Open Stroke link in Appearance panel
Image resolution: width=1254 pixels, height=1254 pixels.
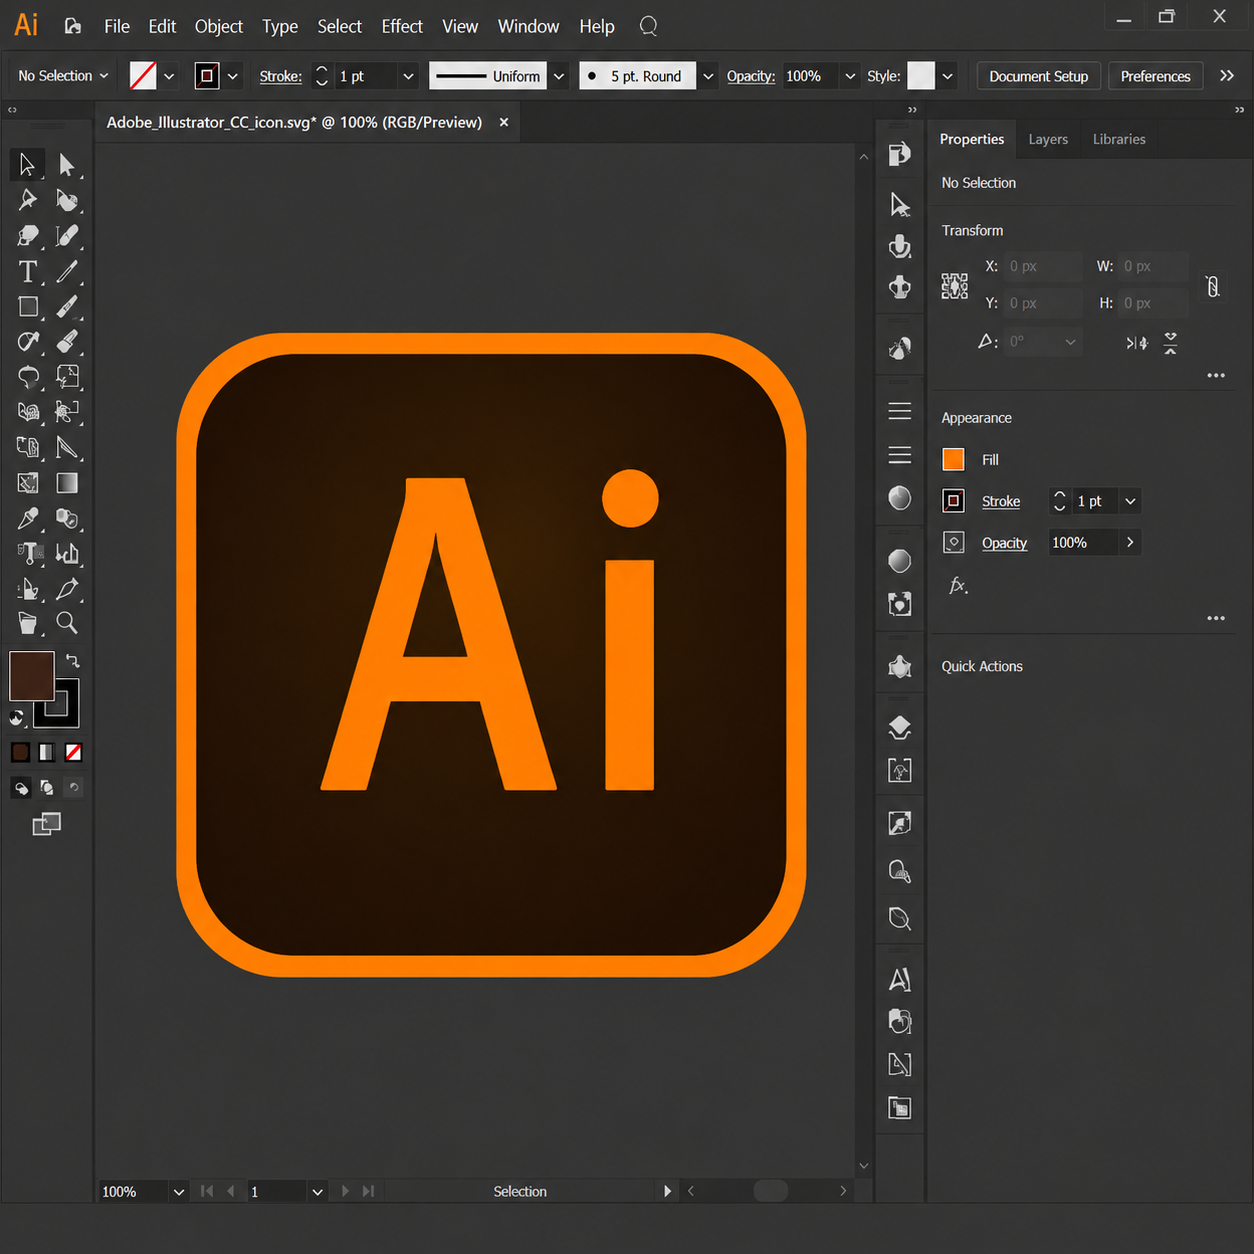pyautogui.click(x=1001, y=501)
